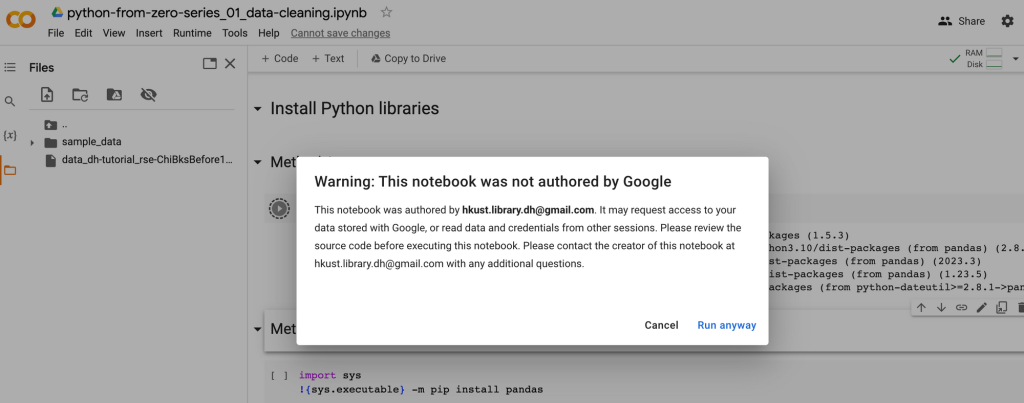Screen dimensions: 1024x403
Task: Star the notebook title
Action: tap(387, 12)
